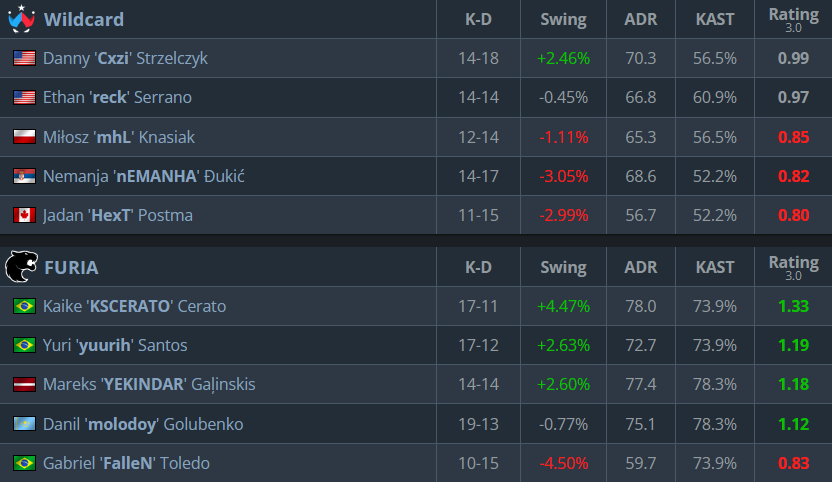Open Gabriel 'FalleN' Toledo's profile

click(x=126, y=463)
